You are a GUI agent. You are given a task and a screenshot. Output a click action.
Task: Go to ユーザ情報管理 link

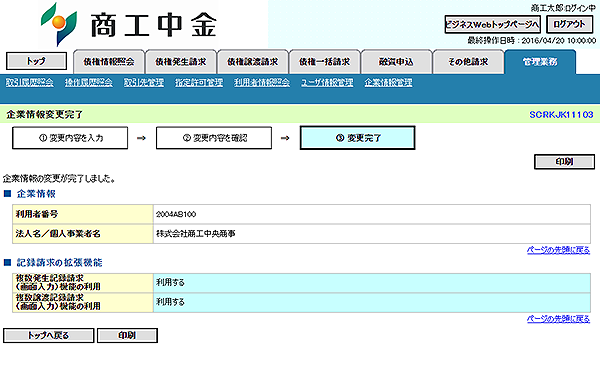[x=327, y=83]
